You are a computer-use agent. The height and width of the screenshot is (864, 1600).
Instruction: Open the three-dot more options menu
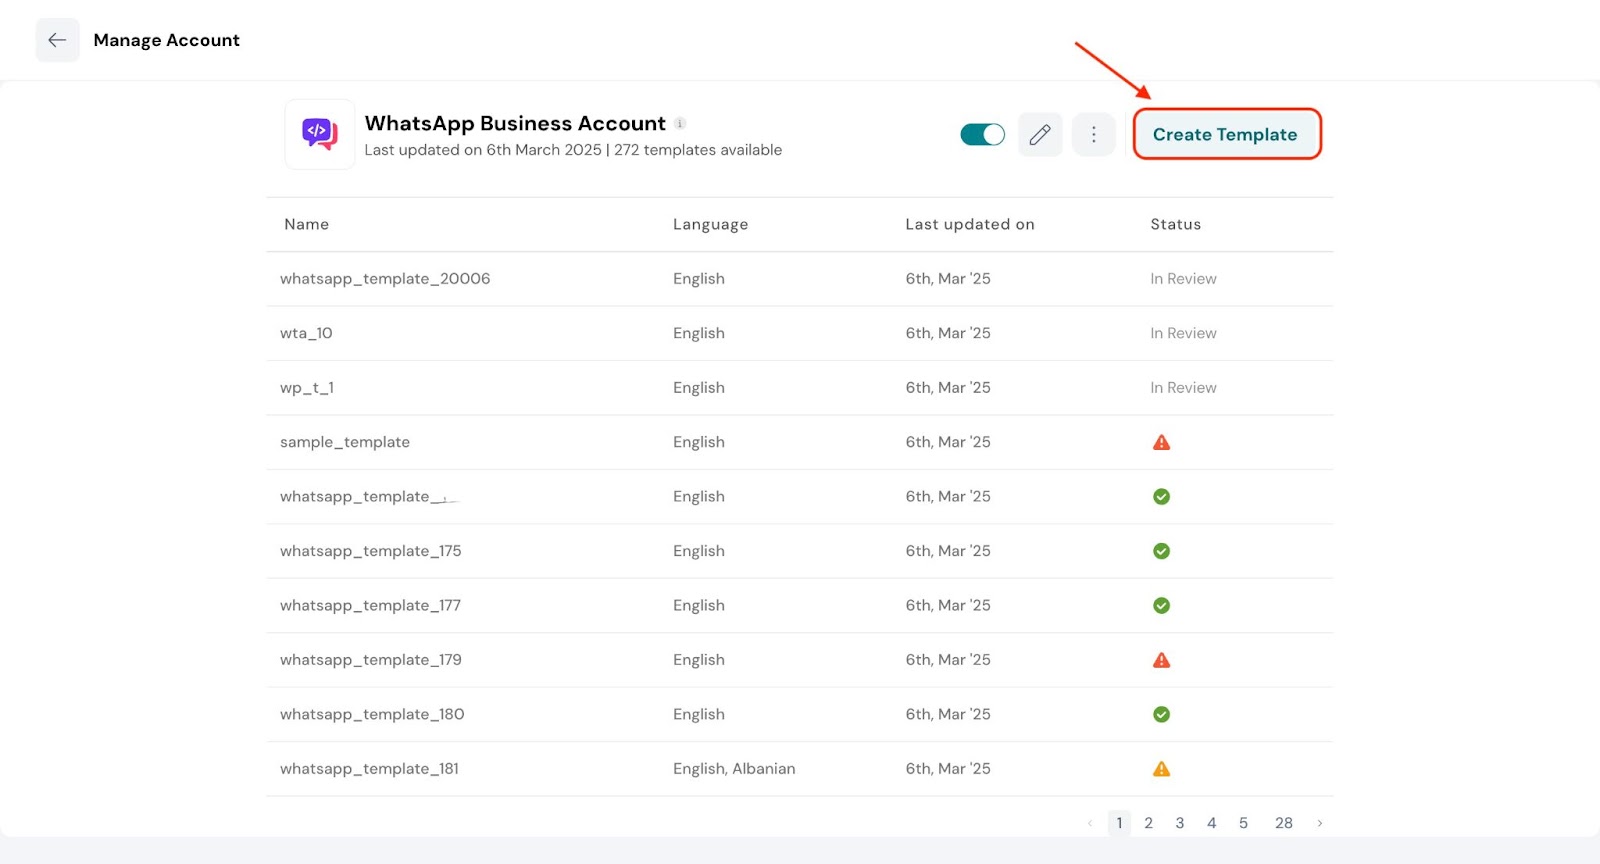coord(1093,135)
